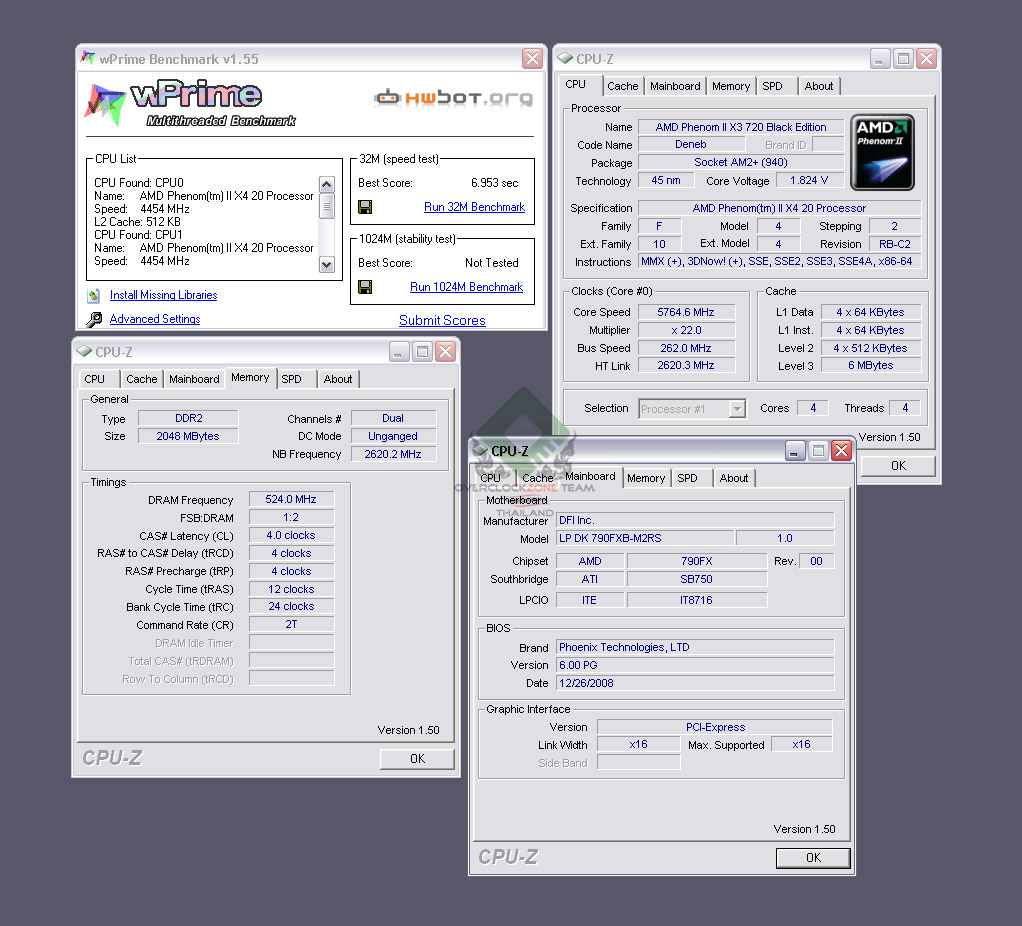Viewport: 1022px width, 926px height.
Task: Click the CPU List scrollbar thumb
Action: [327, 206]
